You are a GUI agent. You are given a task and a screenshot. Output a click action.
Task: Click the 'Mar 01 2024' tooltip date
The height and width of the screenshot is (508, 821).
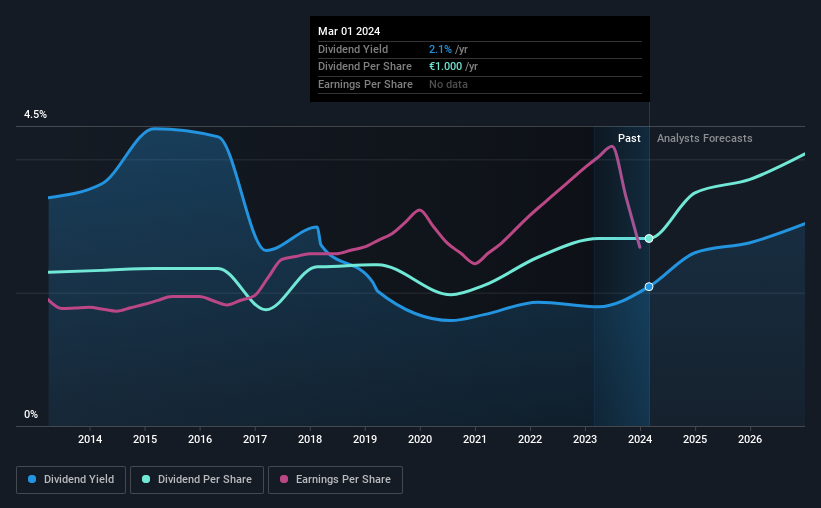[x=349, y=31]
